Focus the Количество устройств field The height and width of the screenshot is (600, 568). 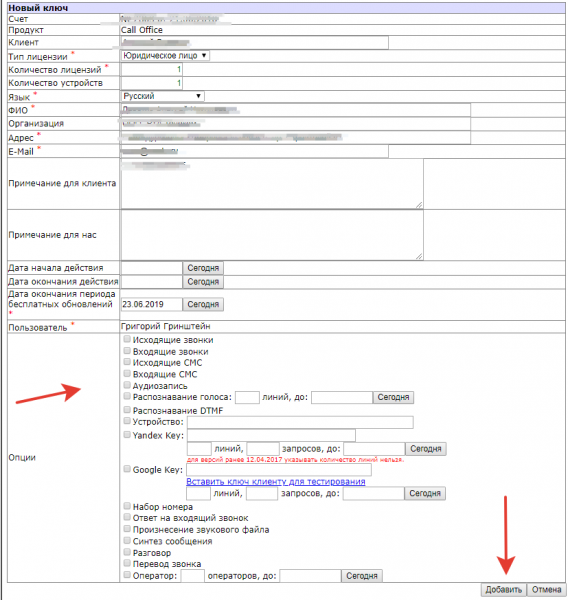tap(152, 83)
